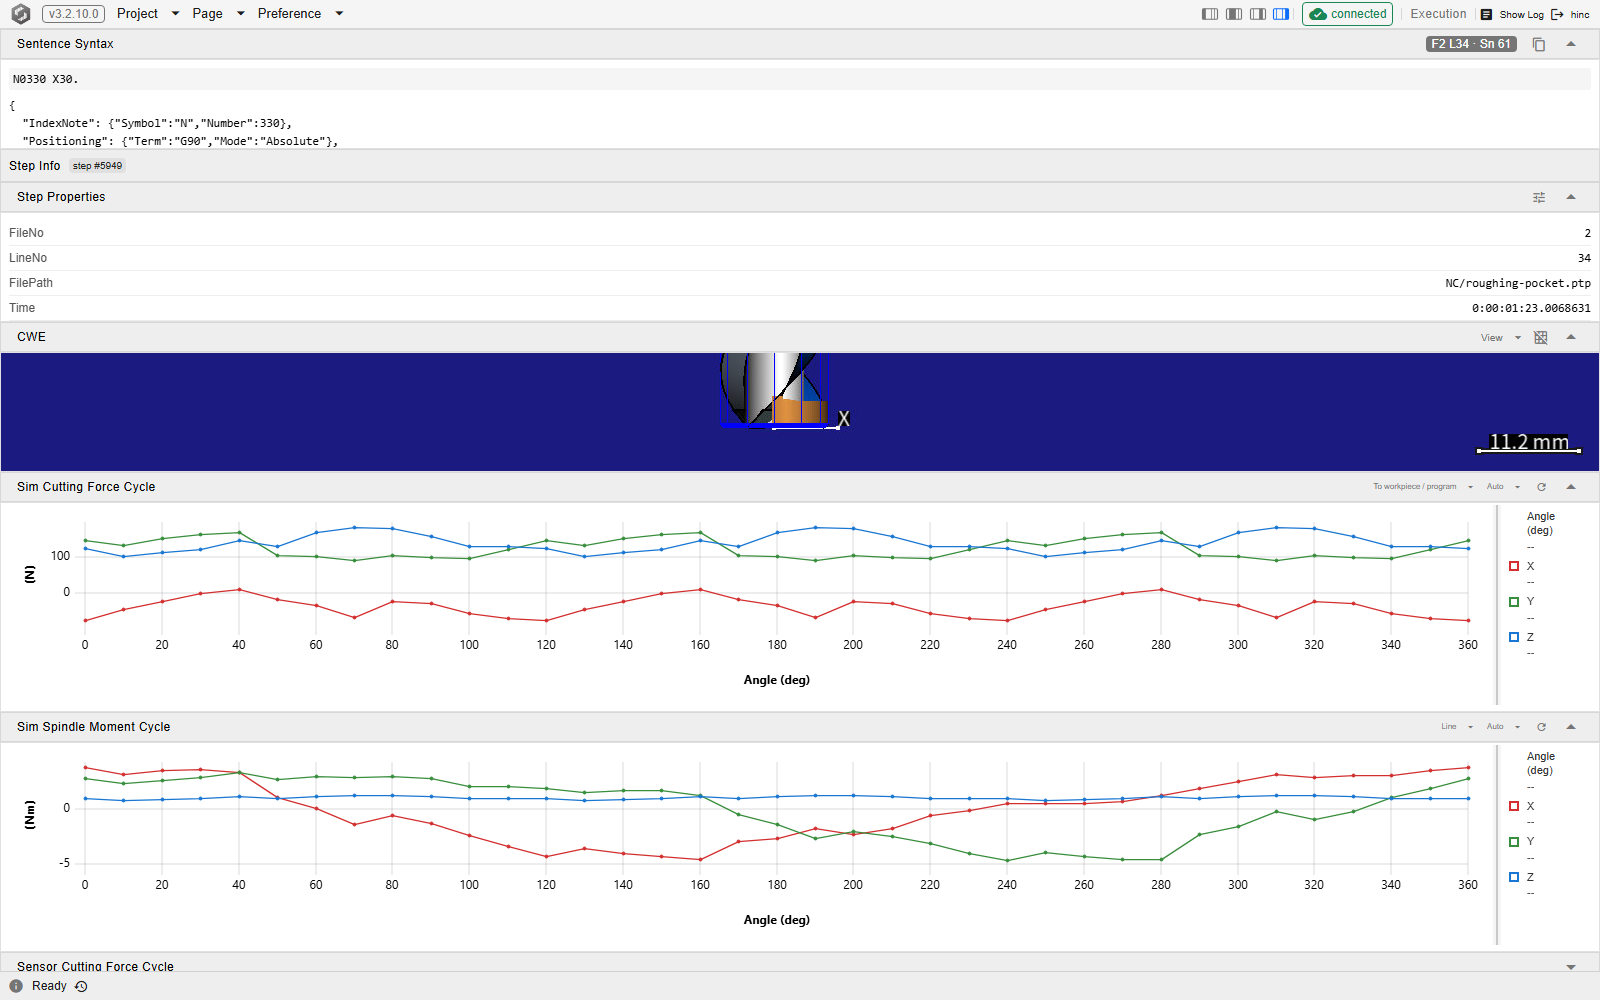Click the LineNo value 34
This screenshot has width=1600, height=1000.
point(1584,258)
